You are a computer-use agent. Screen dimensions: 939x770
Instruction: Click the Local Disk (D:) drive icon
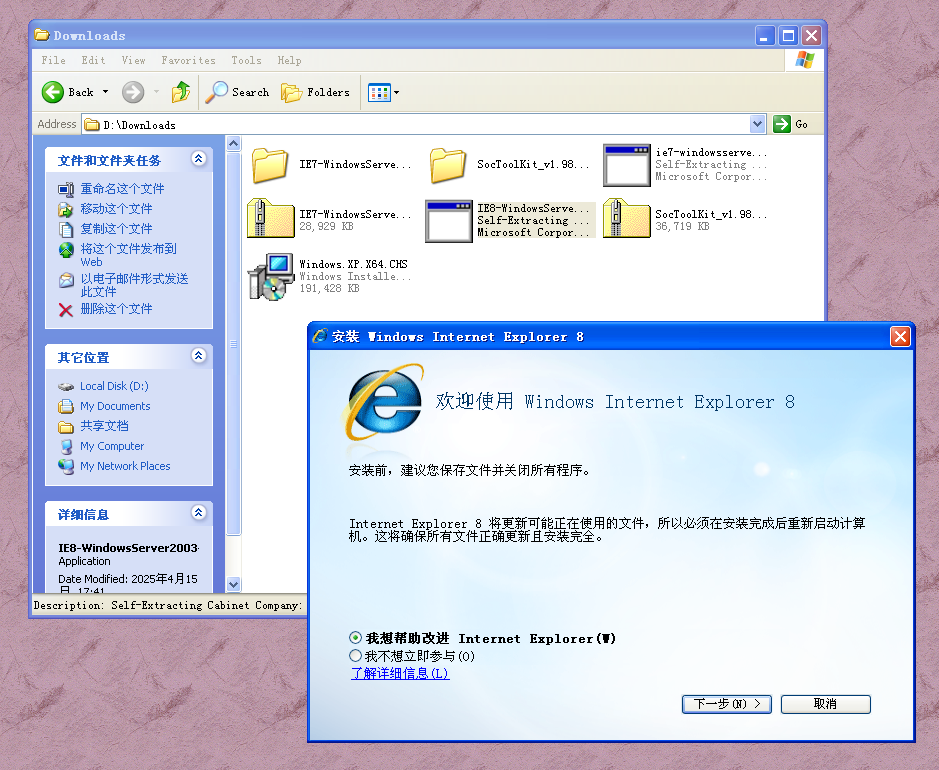click(x=65, y=387)
